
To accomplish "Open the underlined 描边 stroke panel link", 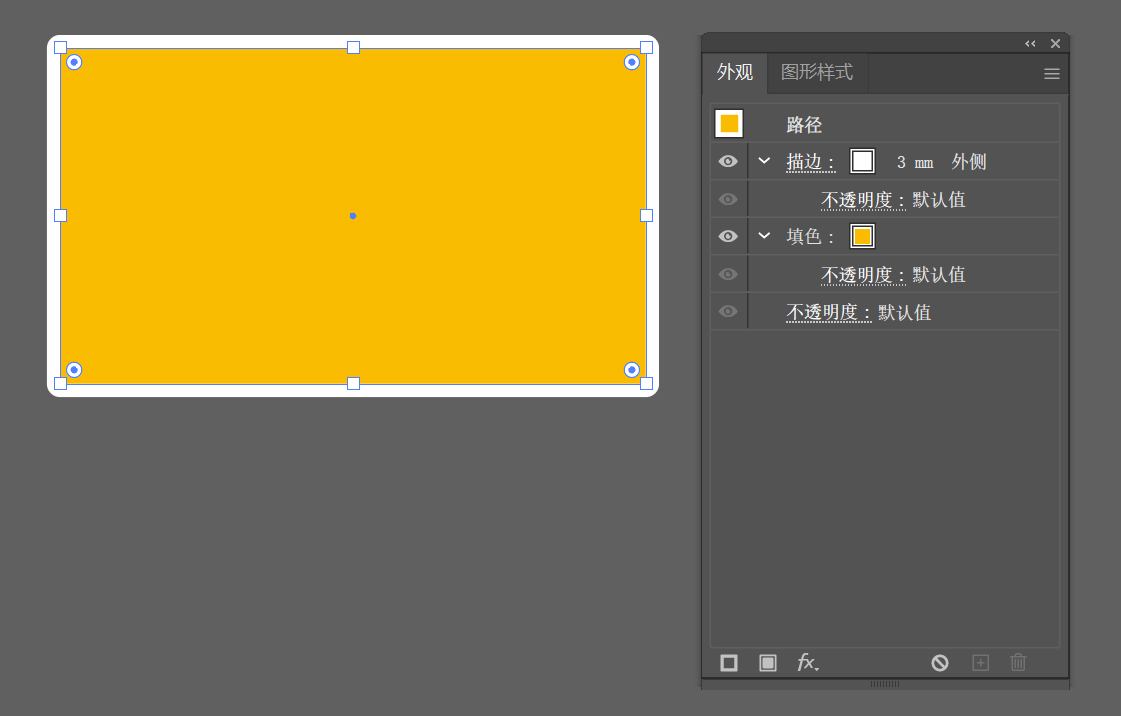I will [810, 162].
